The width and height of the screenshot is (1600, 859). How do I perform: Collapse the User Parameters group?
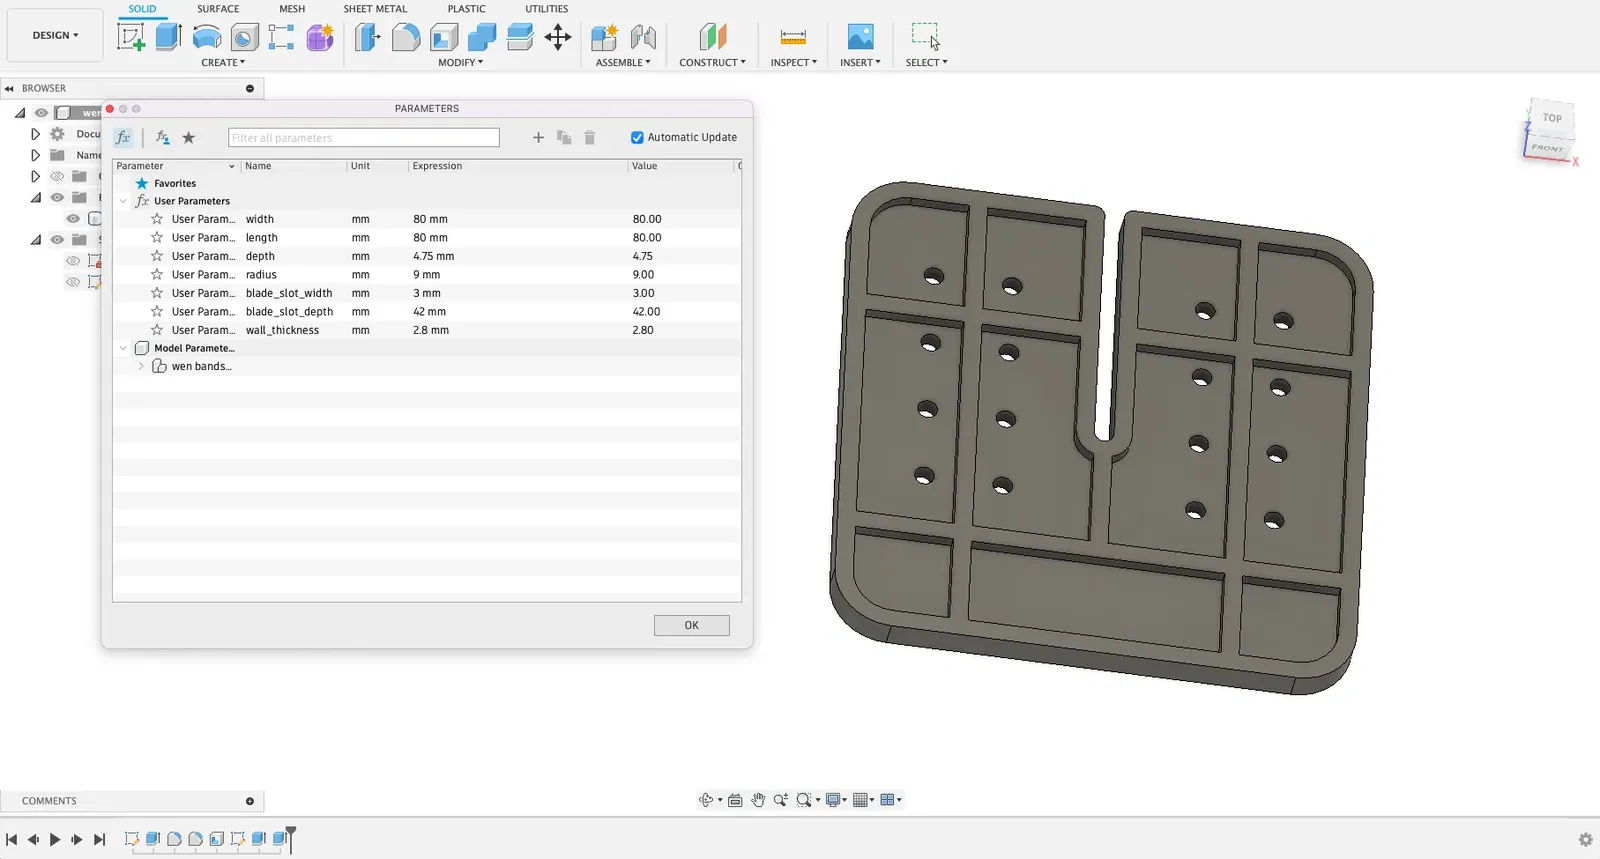click(123, 201)
